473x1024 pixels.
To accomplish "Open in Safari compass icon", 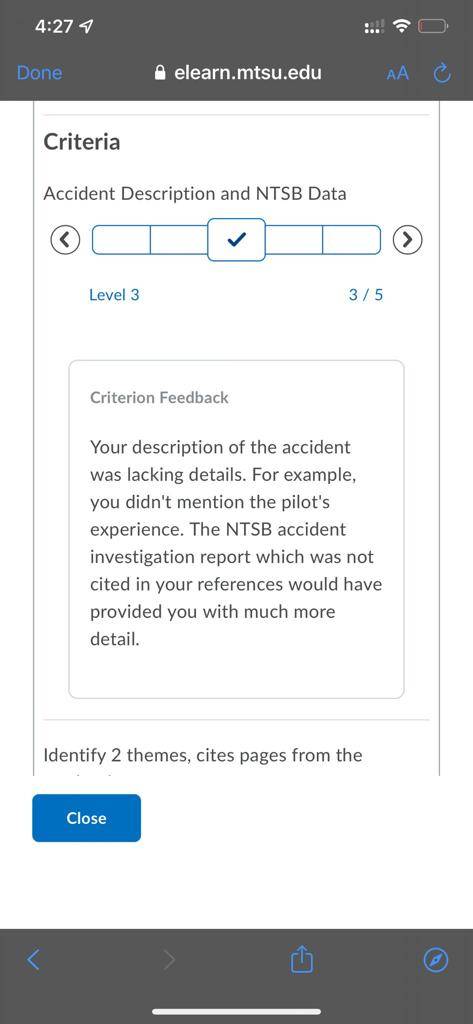I will (436, 960).
